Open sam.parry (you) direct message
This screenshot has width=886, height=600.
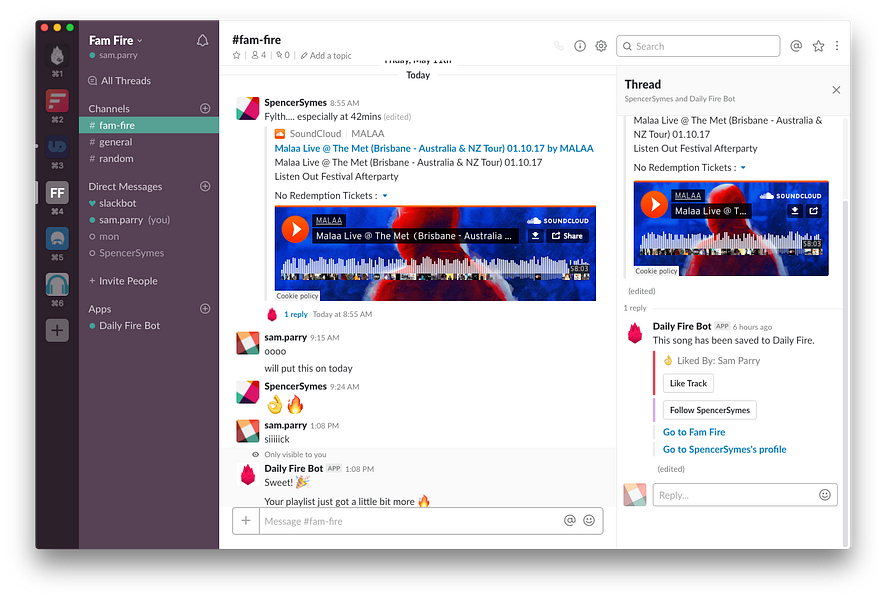pyautogui.click(x=149, y=220)
